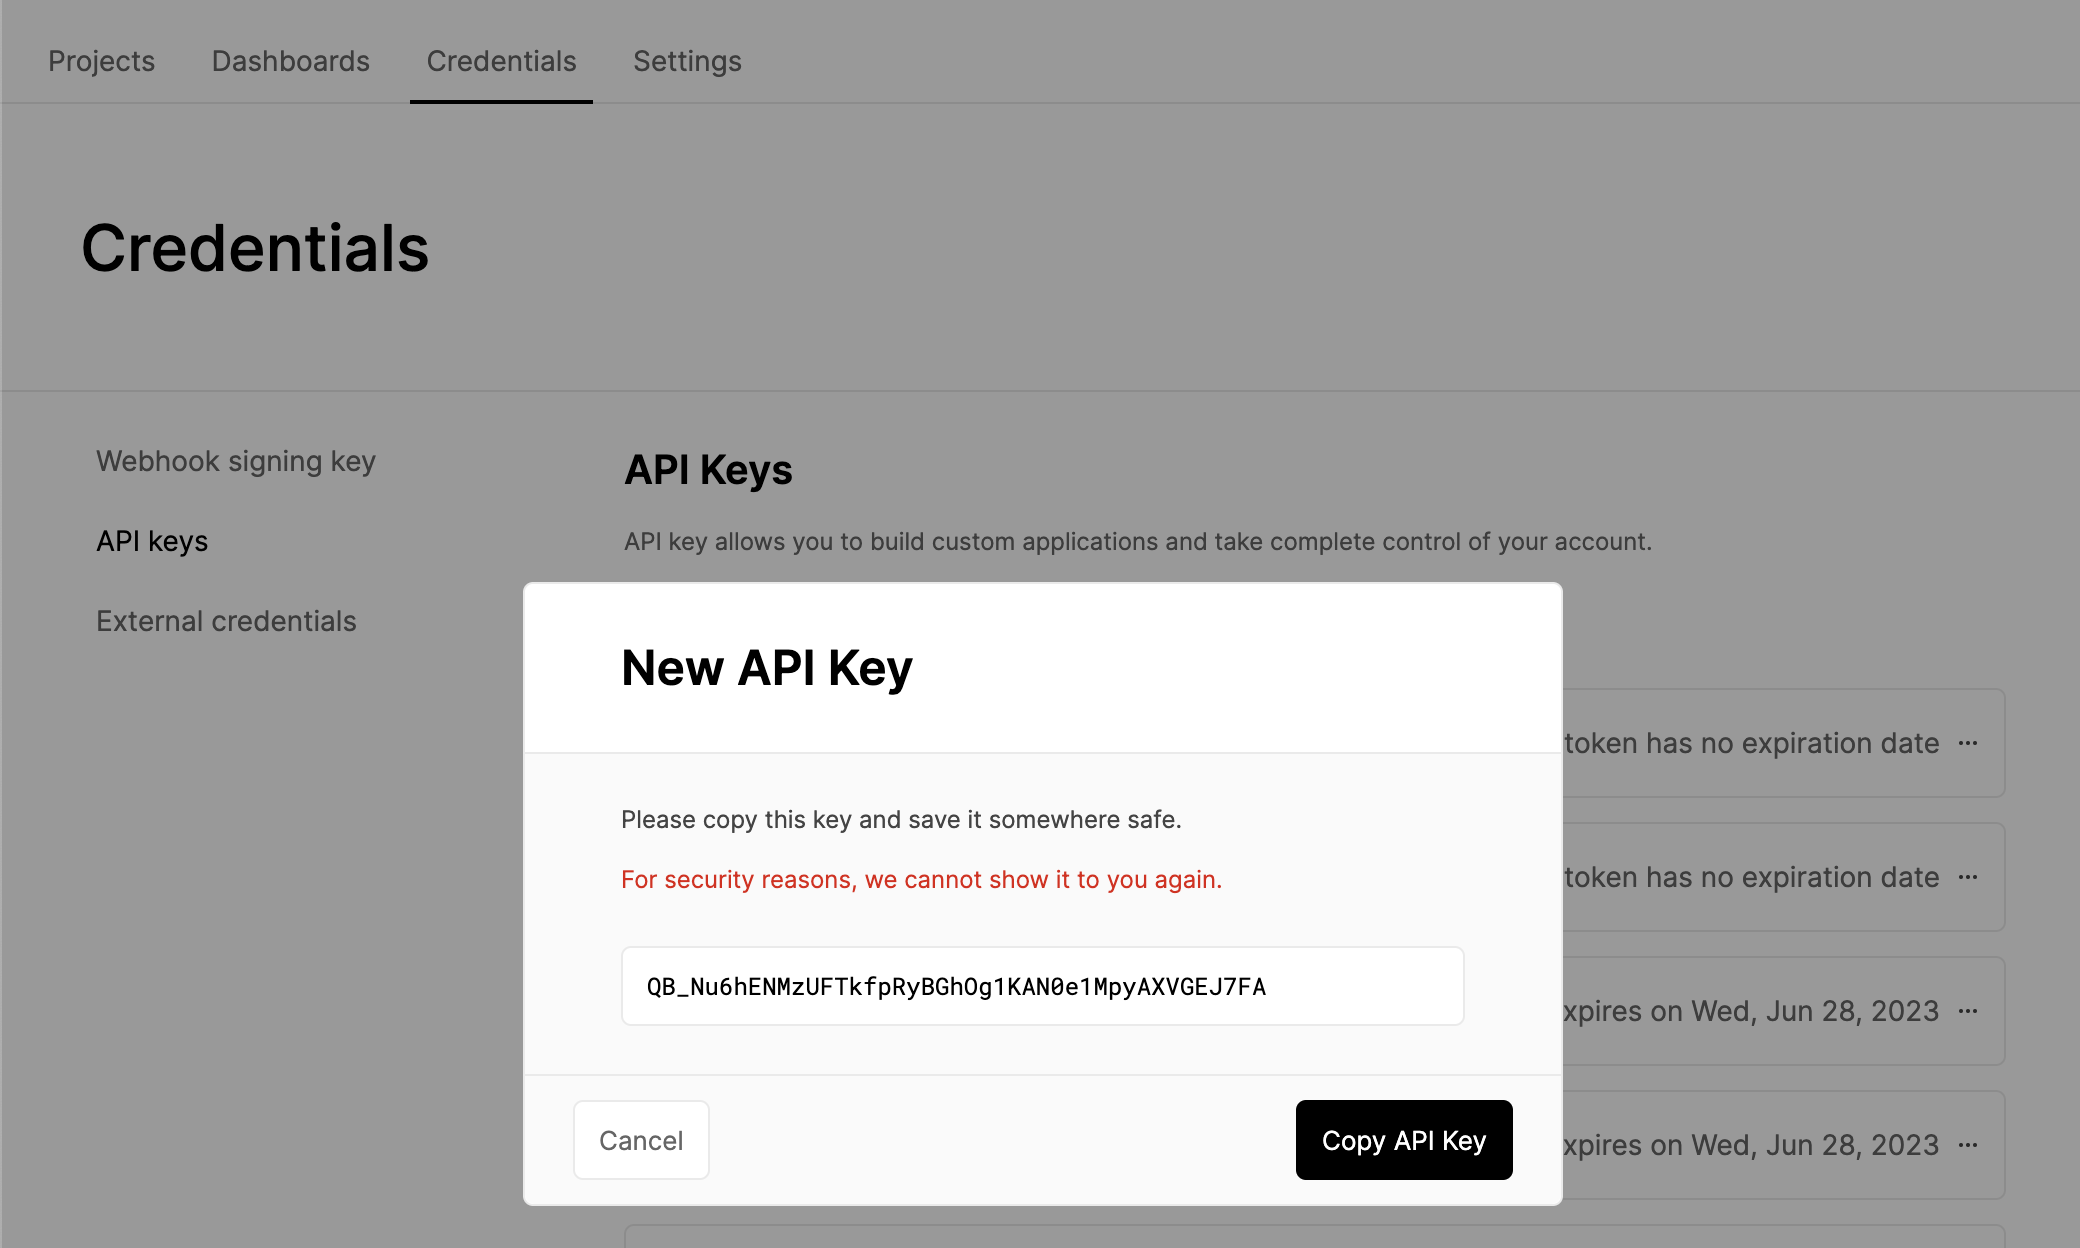The width and height of the screenshot is (2080, 1248).
Task: Click the second token row with no expiration
Action: 1784,877
